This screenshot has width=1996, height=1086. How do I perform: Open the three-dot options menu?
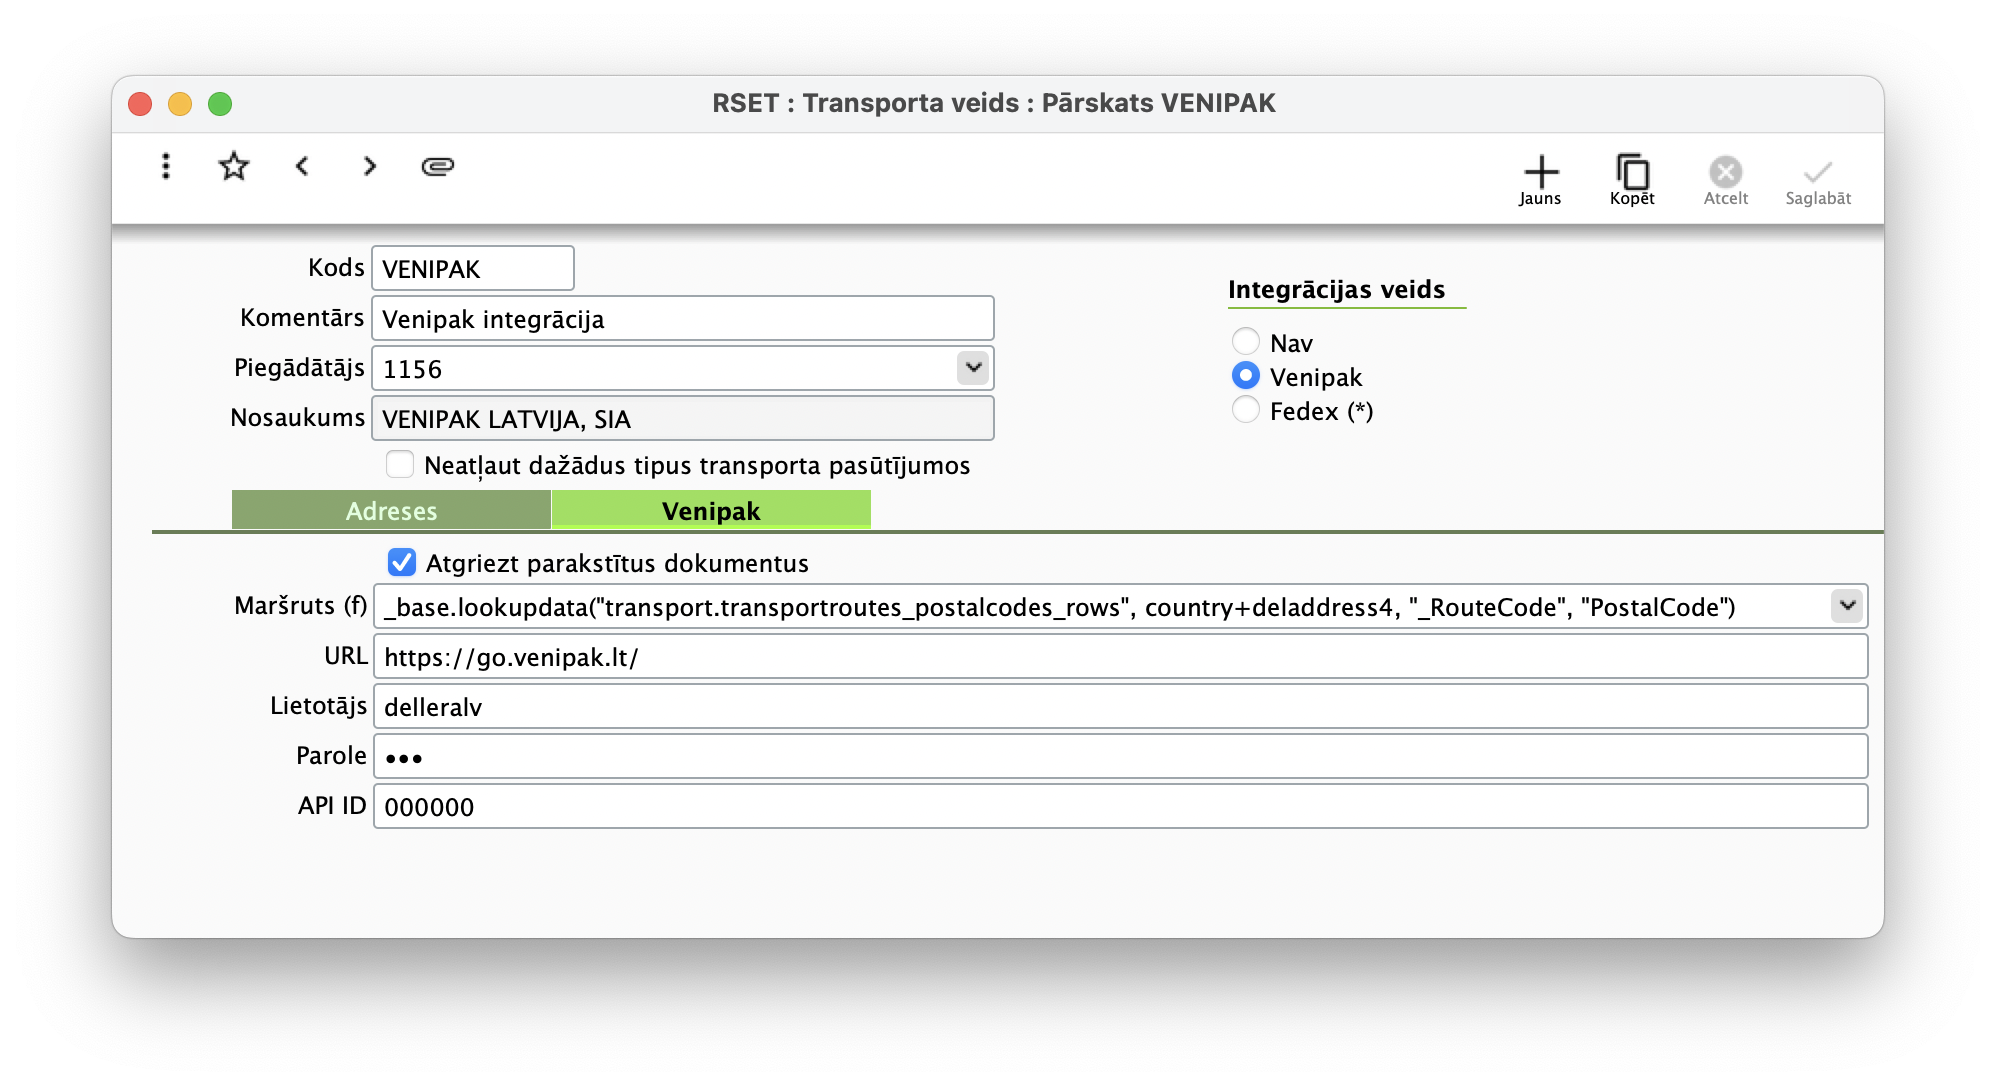[166, 166]
